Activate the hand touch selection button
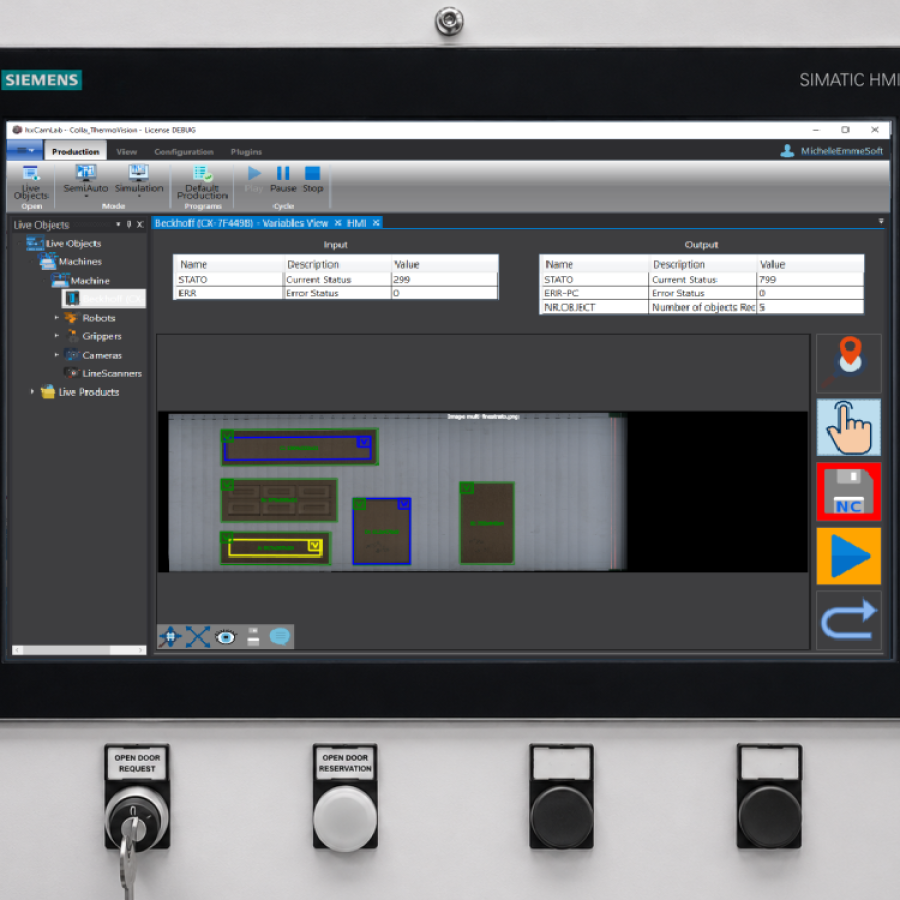Screen dimensions: 900x900 (848, 428)
